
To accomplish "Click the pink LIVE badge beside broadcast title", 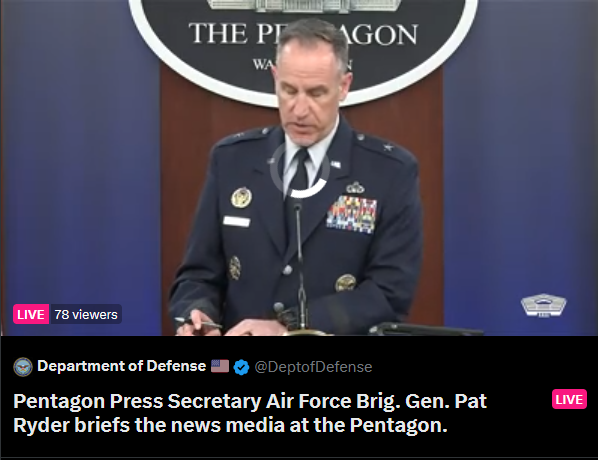I will (569, 399).
